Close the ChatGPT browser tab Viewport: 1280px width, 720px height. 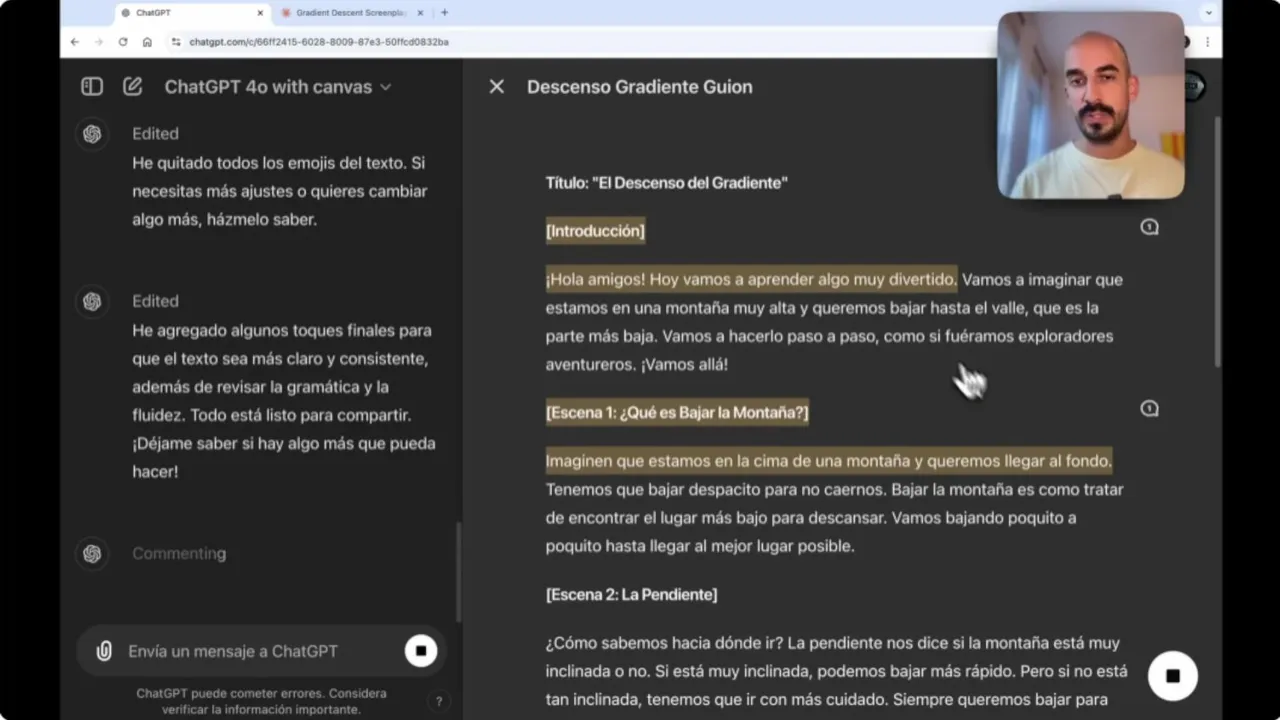261,13
